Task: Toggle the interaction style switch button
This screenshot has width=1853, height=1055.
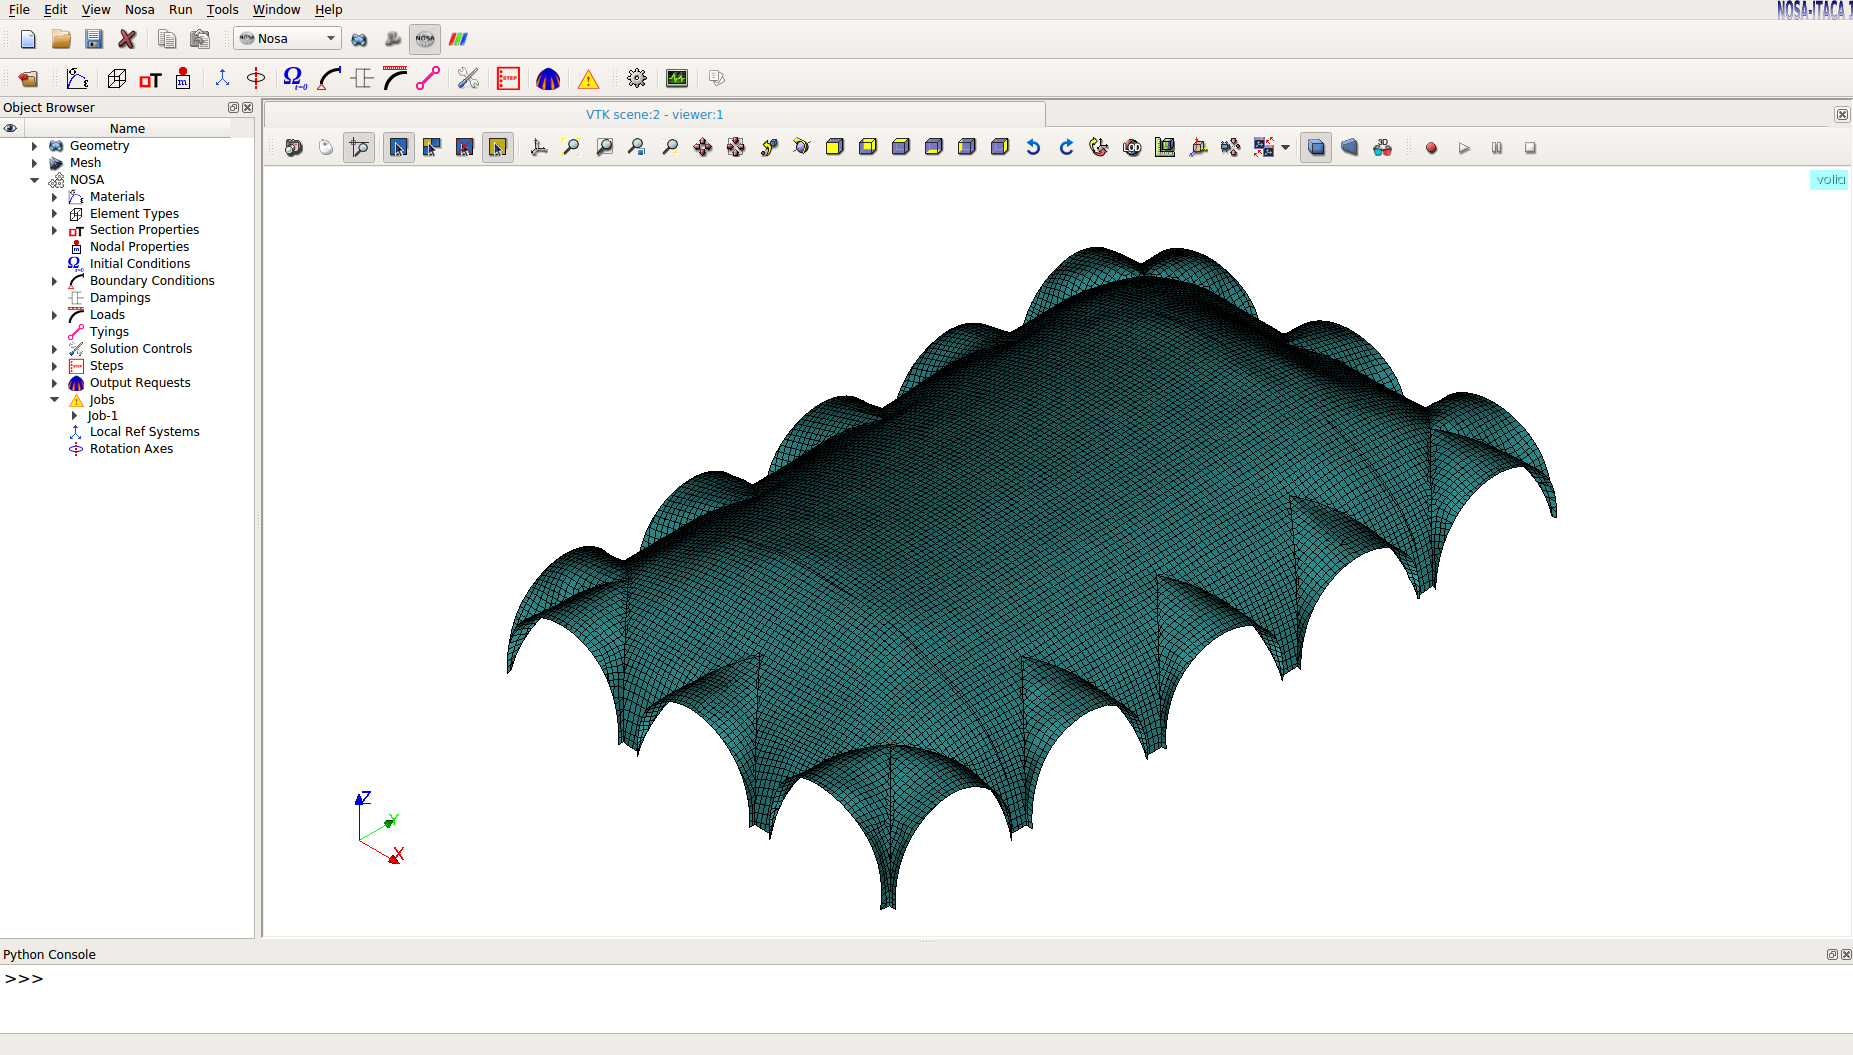Action: tap(326, 148)
